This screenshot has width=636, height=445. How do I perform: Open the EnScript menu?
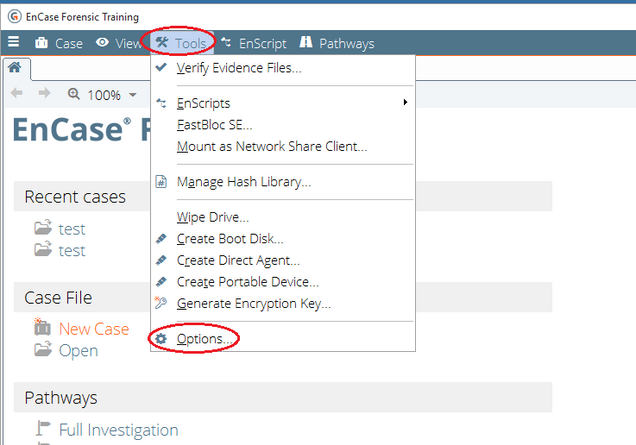254,43
